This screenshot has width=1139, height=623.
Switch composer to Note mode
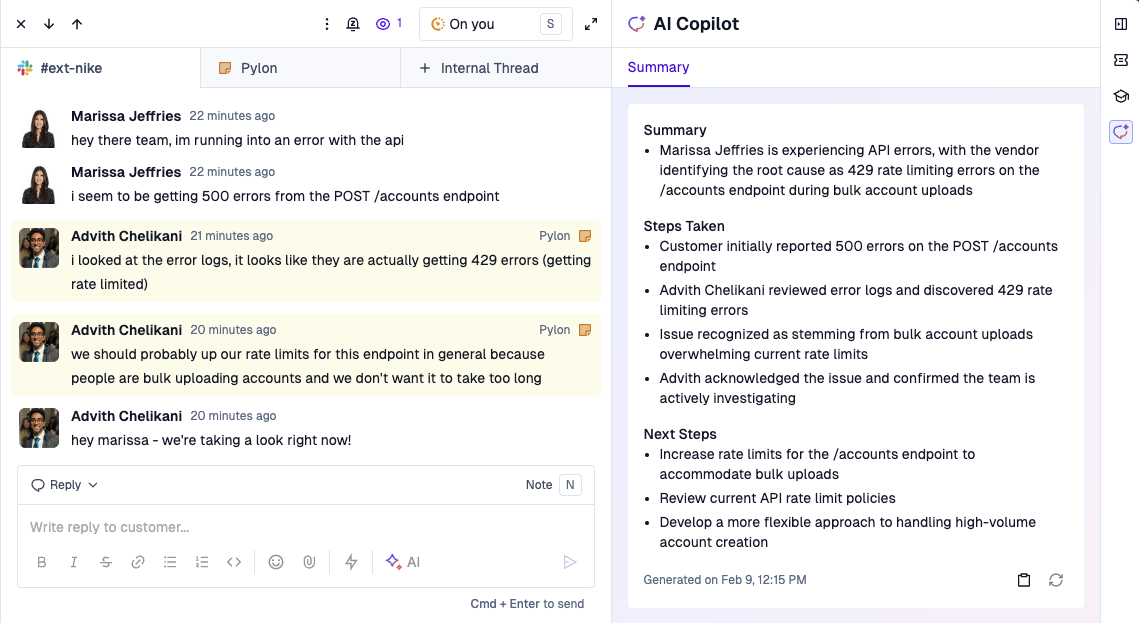[553, 484]
